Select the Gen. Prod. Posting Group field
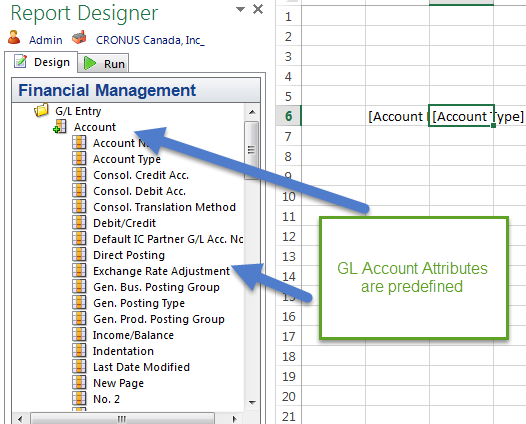The image size is (526, 424). point(159,319)
